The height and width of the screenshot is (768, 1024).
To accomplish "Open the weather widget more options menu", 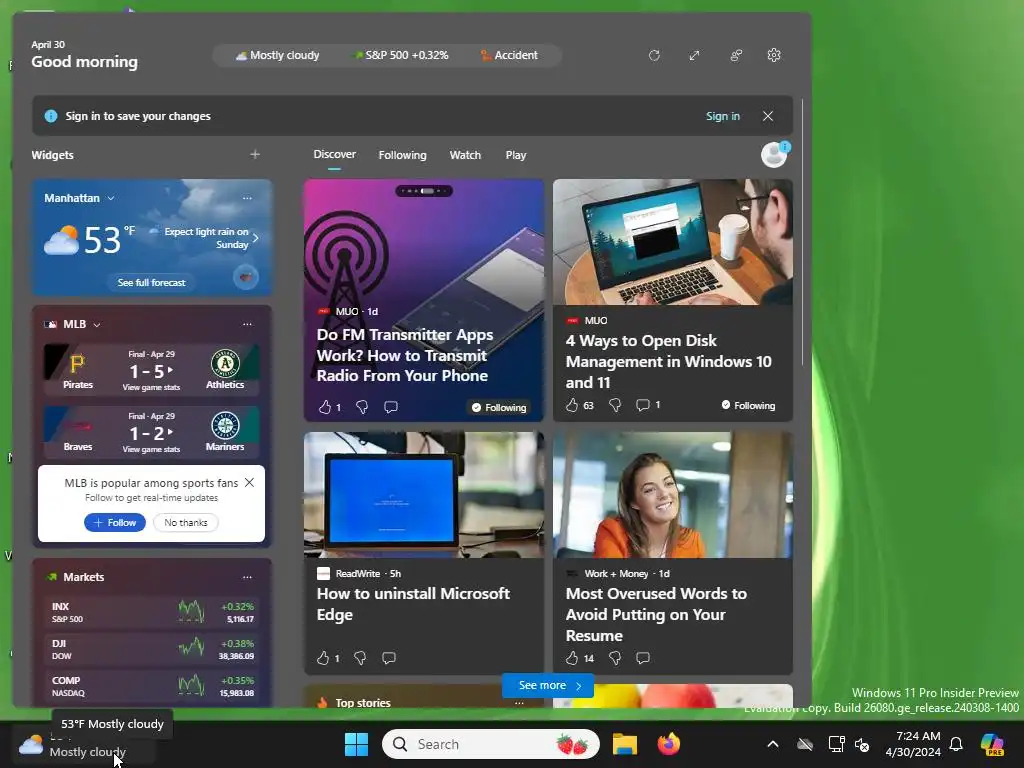I will (247, 198).
